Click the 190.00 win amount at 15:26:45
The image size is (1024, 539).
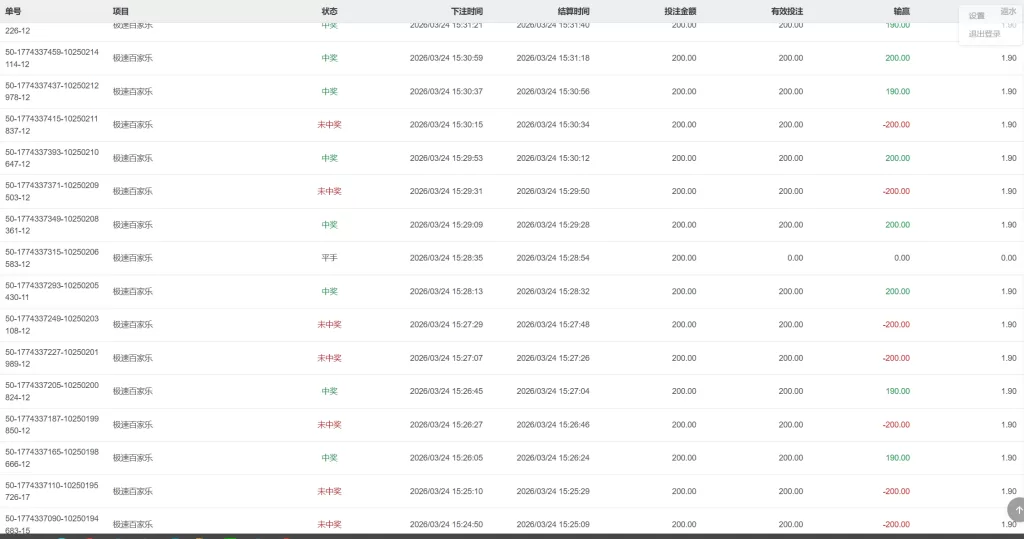click(x=897, y=392)
